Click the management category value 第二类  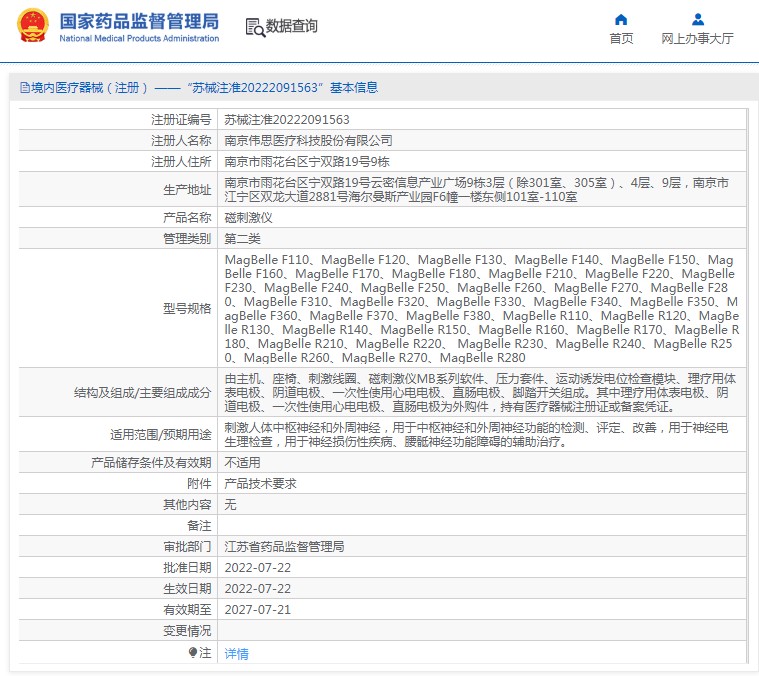click(x=242, y=238)
